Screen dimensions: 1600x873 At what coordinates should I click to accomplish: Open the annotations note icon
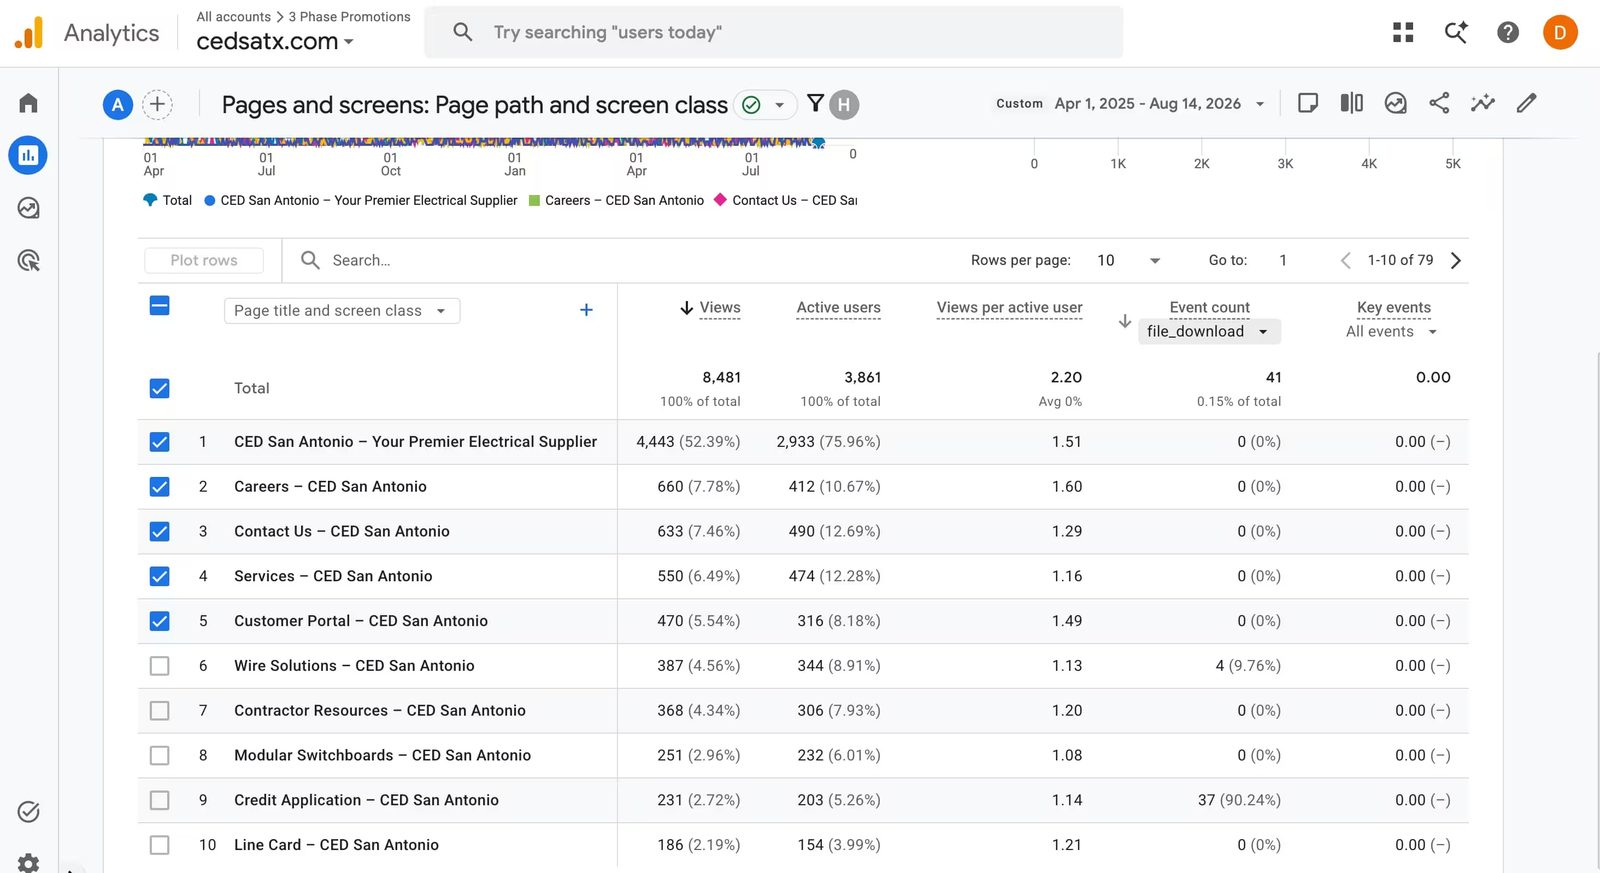[1307, 103]
